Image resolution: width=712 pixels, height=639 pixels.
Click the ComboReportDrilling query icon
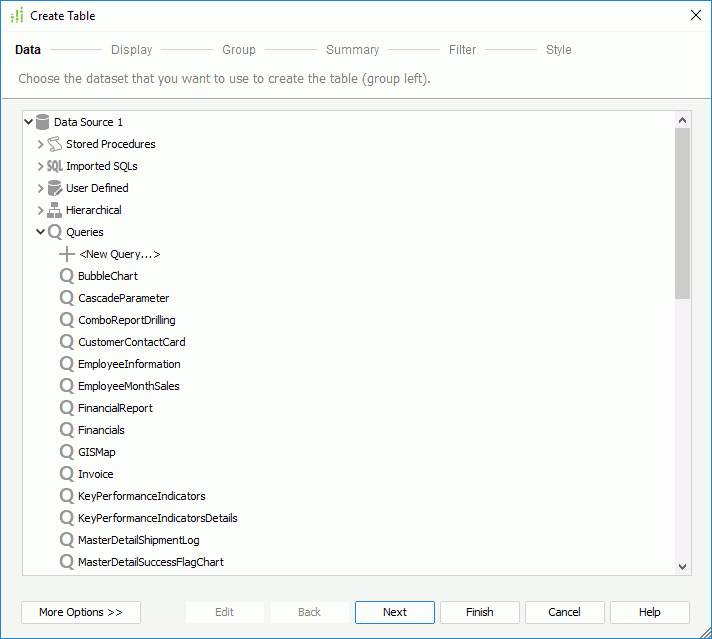click(67, 320)
